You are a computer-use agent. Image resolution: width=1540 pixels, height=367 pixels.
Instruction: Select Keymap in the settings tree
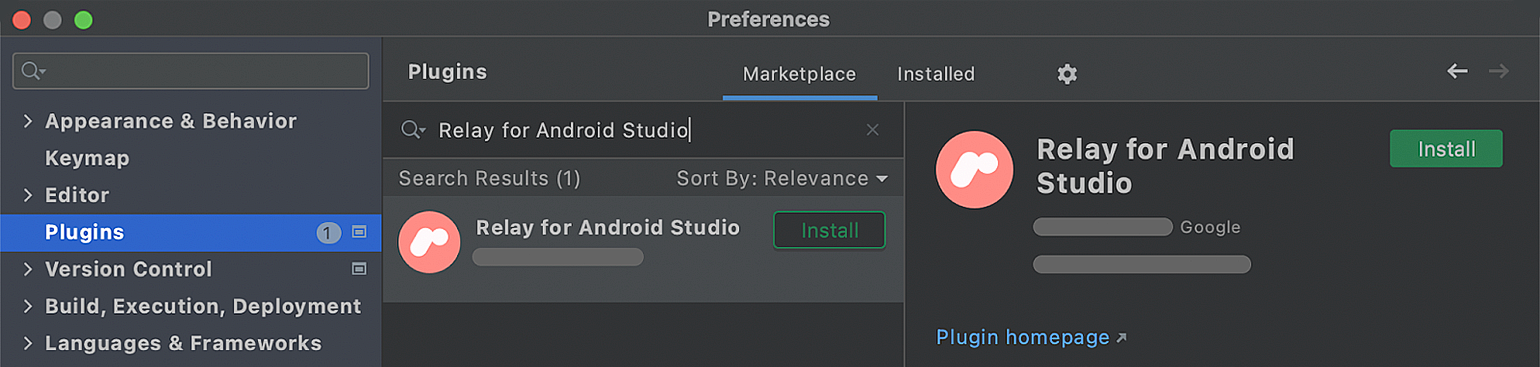87,158
